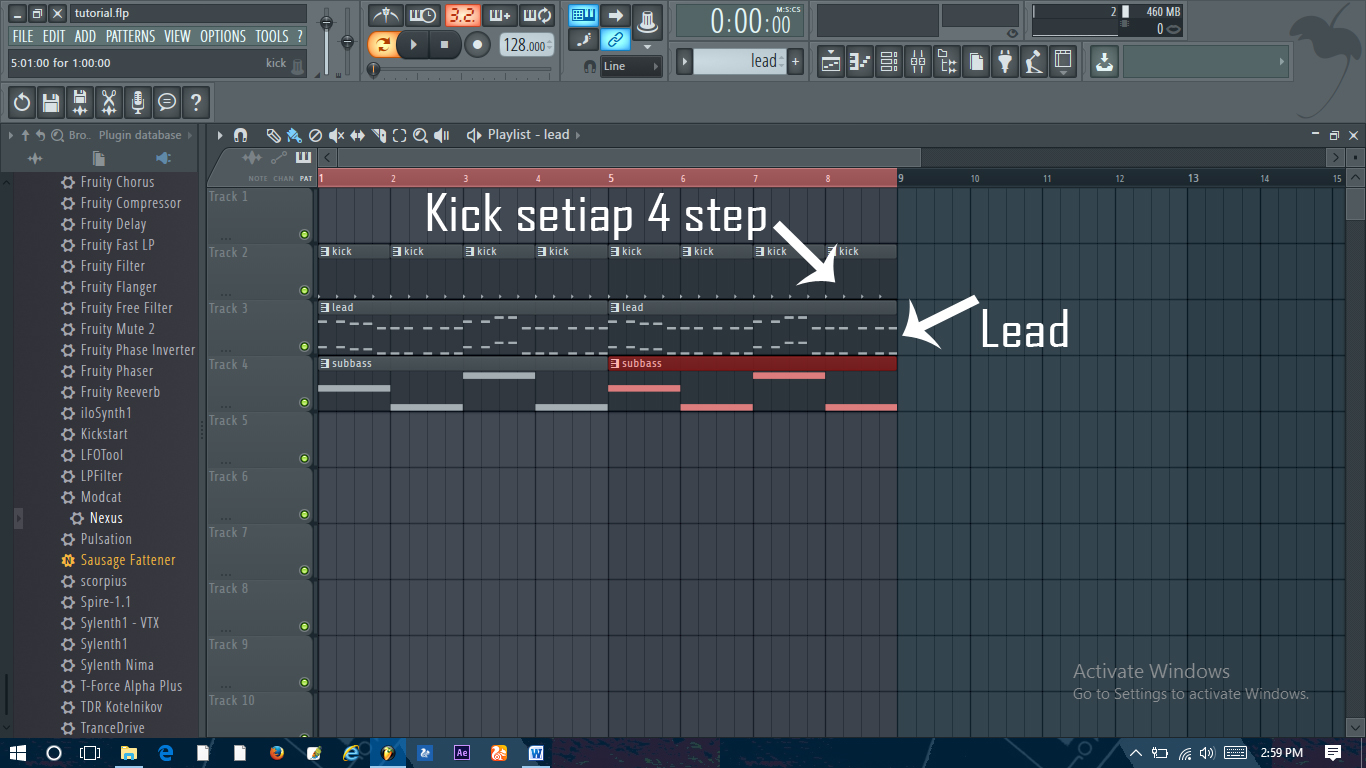Toggle step editing footprint button

pyautogui.click(x=584, y=40)
